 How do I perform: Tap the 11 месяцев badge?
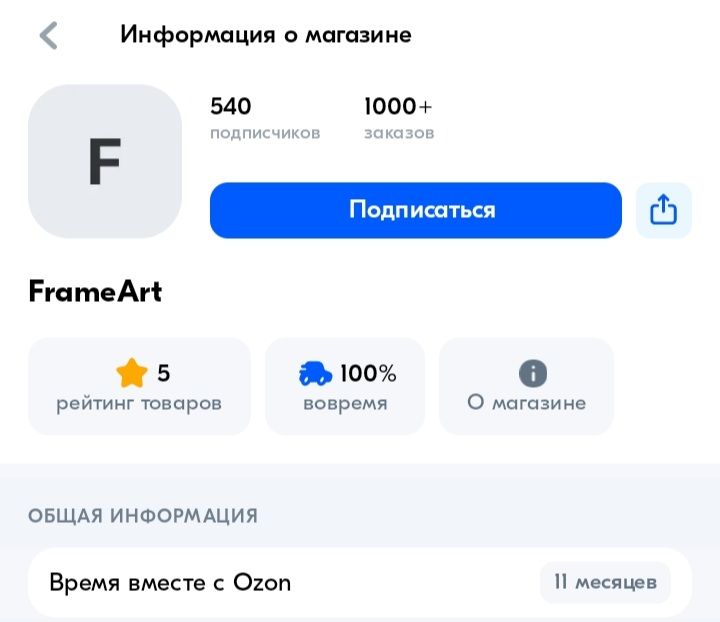[x=605, y=582]
